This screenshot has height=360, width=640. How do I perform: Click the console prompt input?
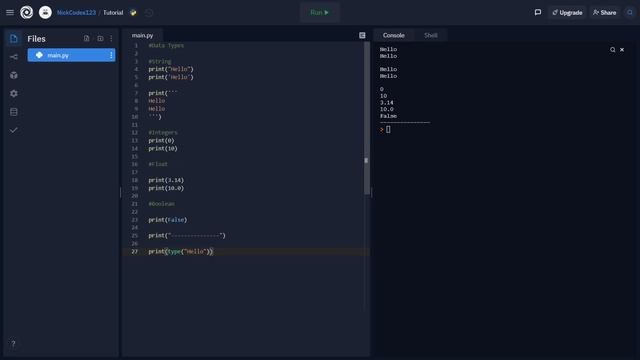point(388,129)
